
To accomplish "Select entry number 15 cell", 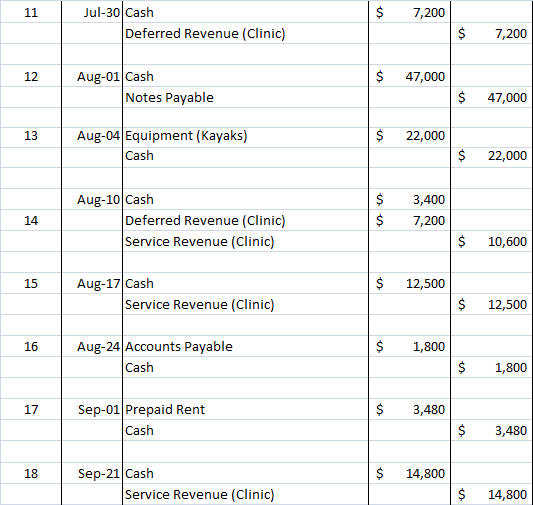I will click(x=31, y=283).
